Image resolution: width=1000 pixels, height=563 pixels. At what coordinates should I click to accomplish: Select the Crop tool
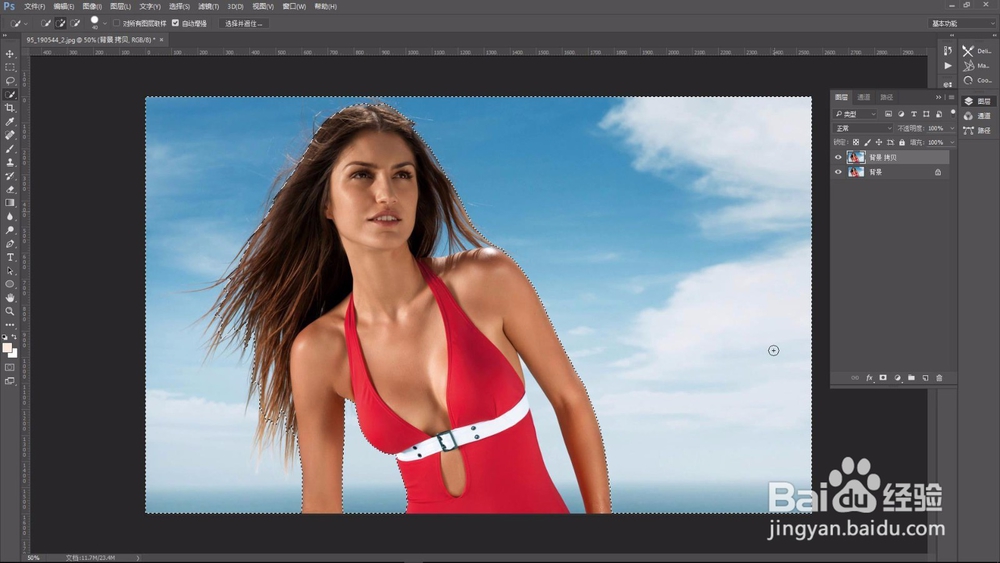pyautogui.click(x=10, y=108)
